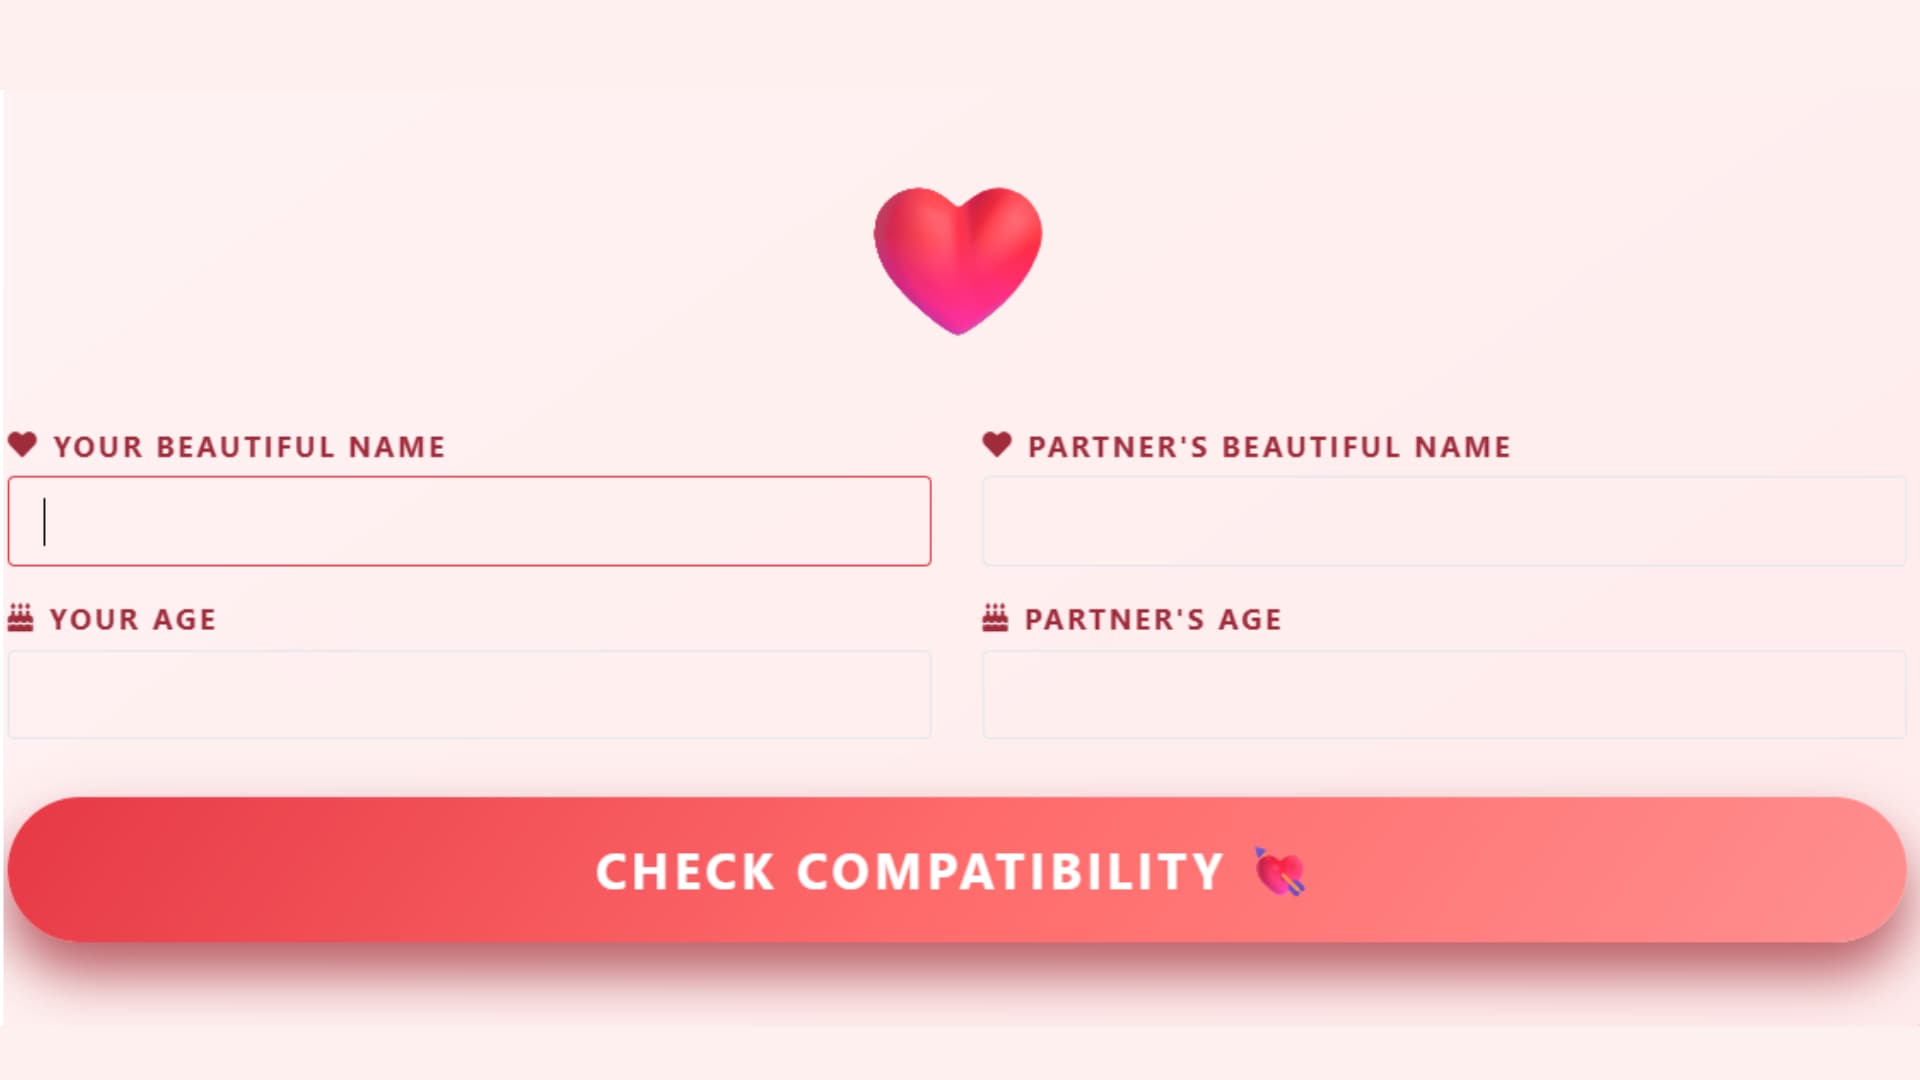Focus the Your Beautiful Name input field
This screenshot has width=1920, height=1080.
469,521
